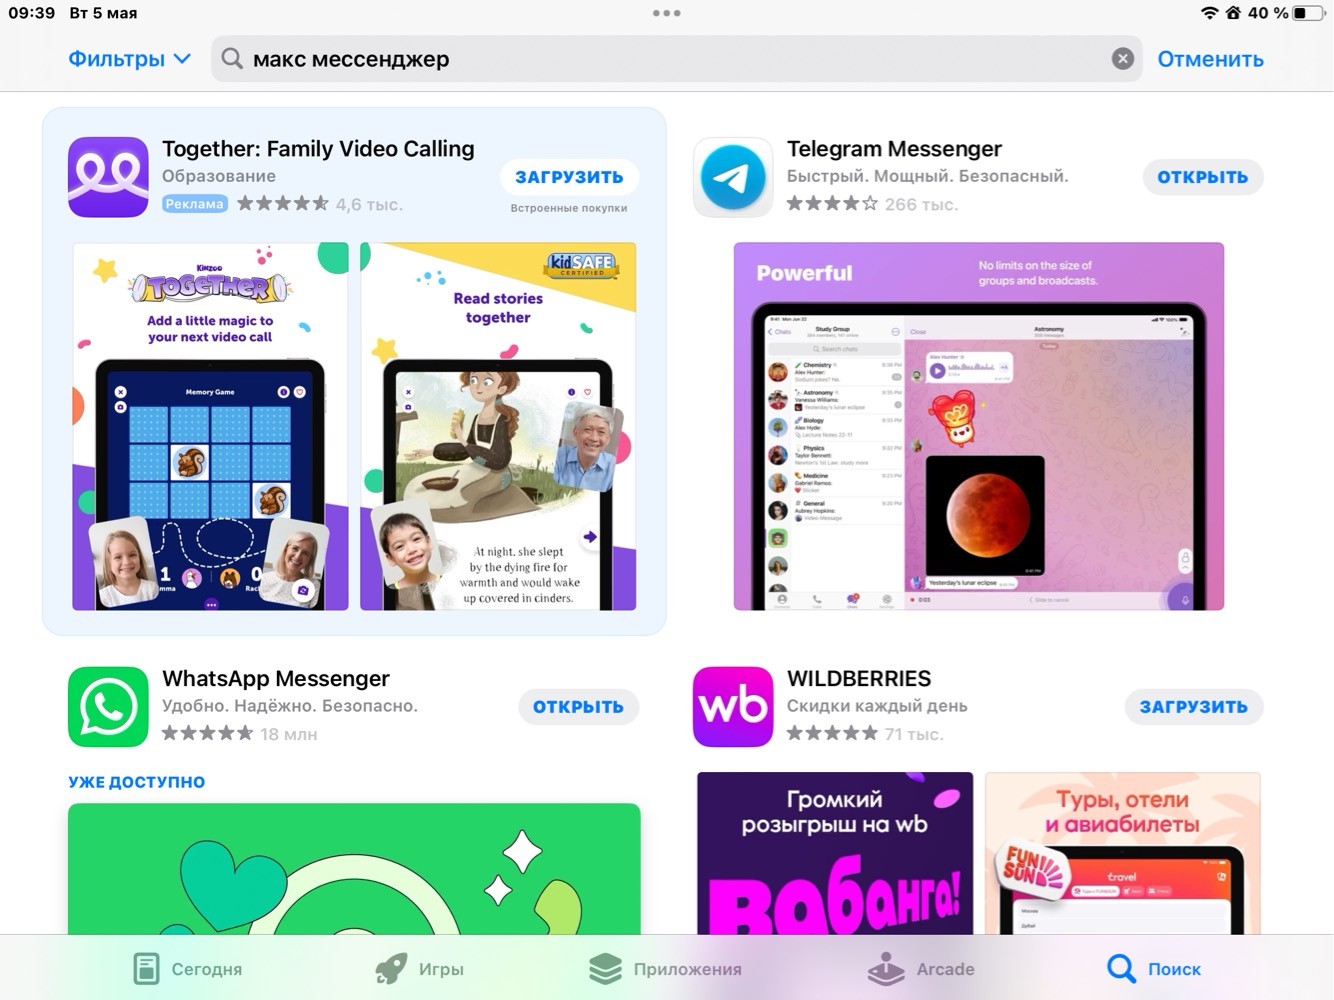This screenshot has width=1334, height=1000.
Task: Click 'Встроенные покупки' note under Together
Action: coord(569,208)
